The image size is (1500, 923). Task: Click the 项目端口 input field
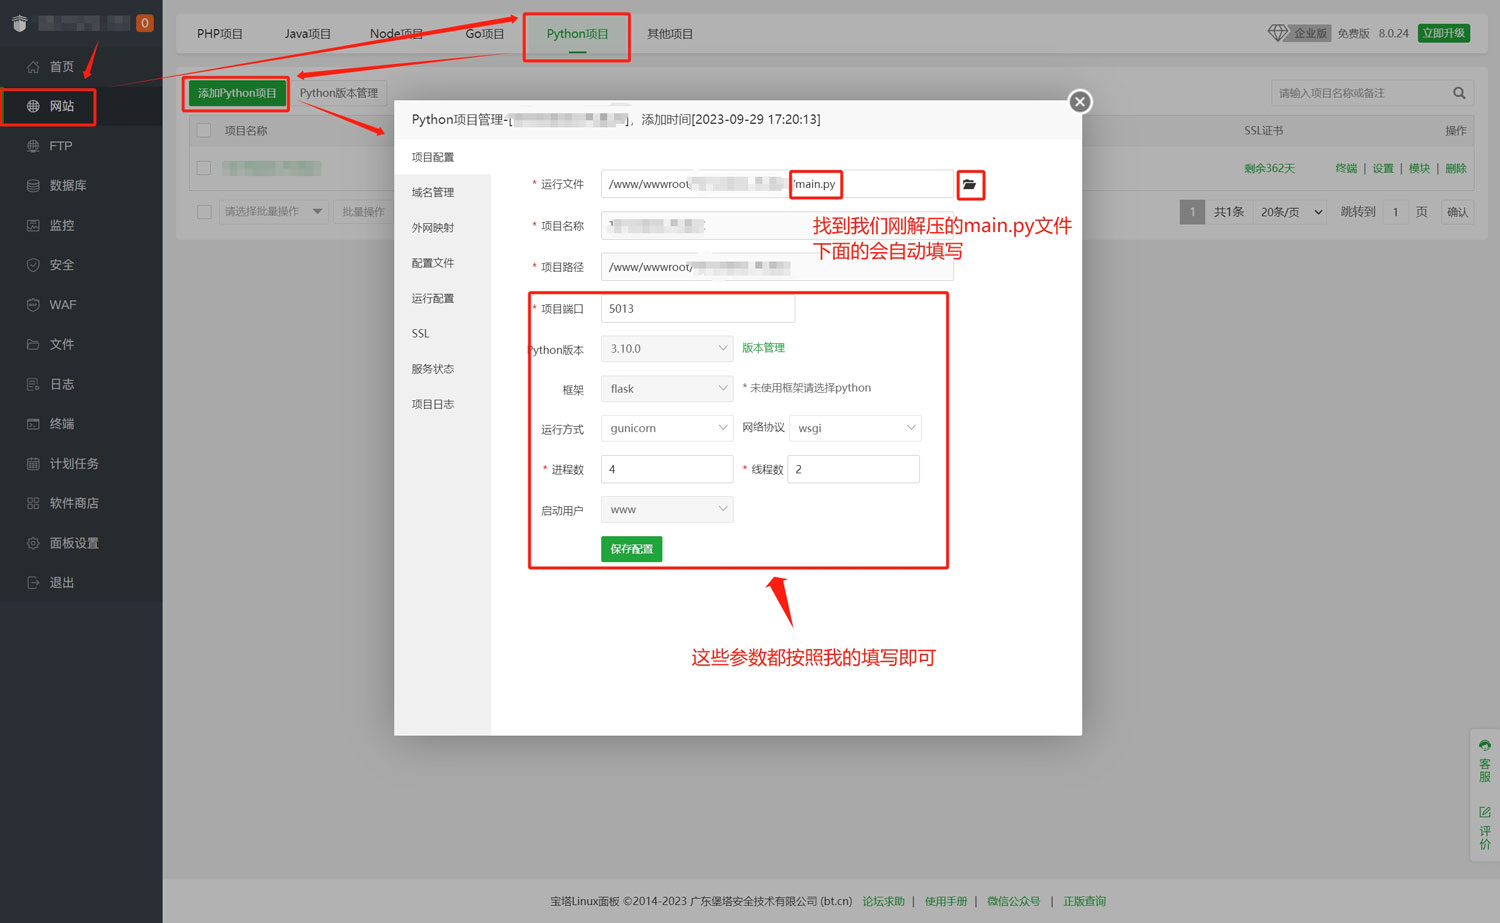click(697, 309)
